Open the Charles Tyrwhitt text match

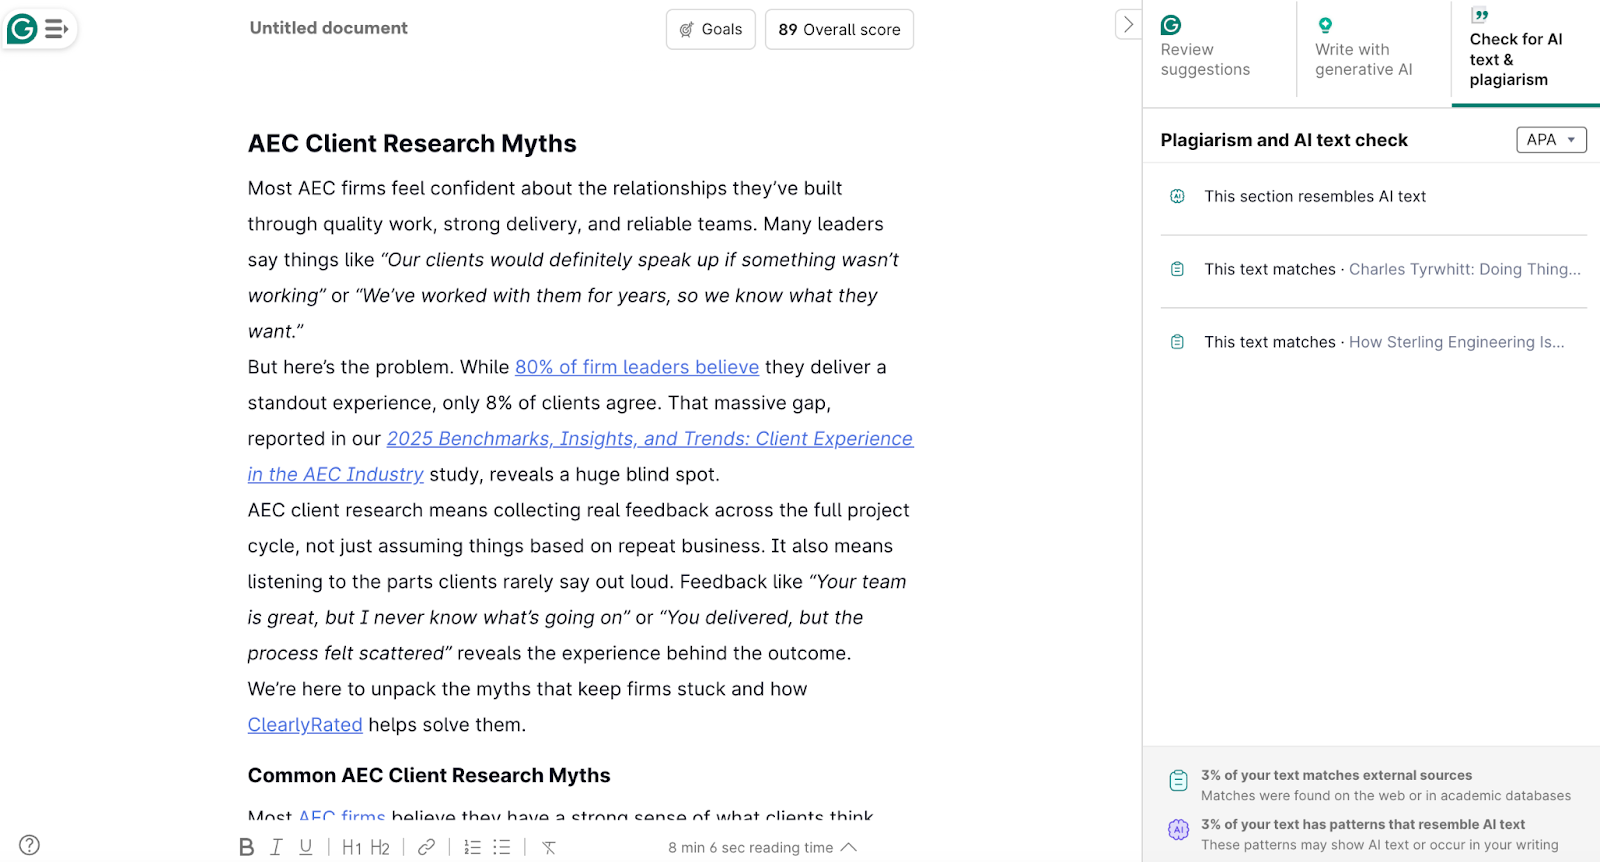pos(1374,270)
